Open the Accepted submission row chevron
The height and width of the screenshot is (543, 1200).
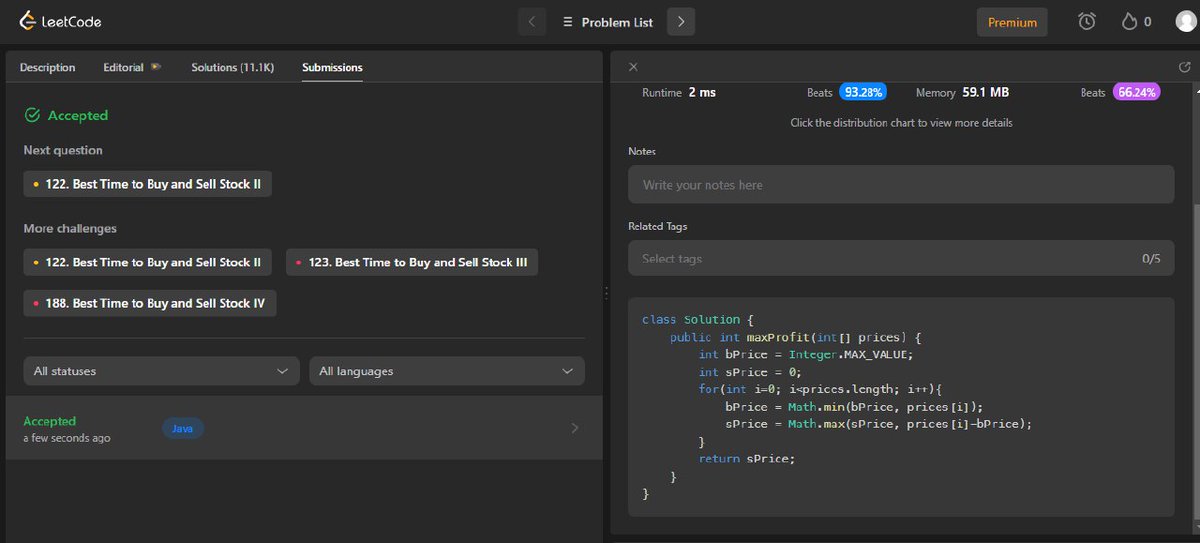[x=574, y=428]
